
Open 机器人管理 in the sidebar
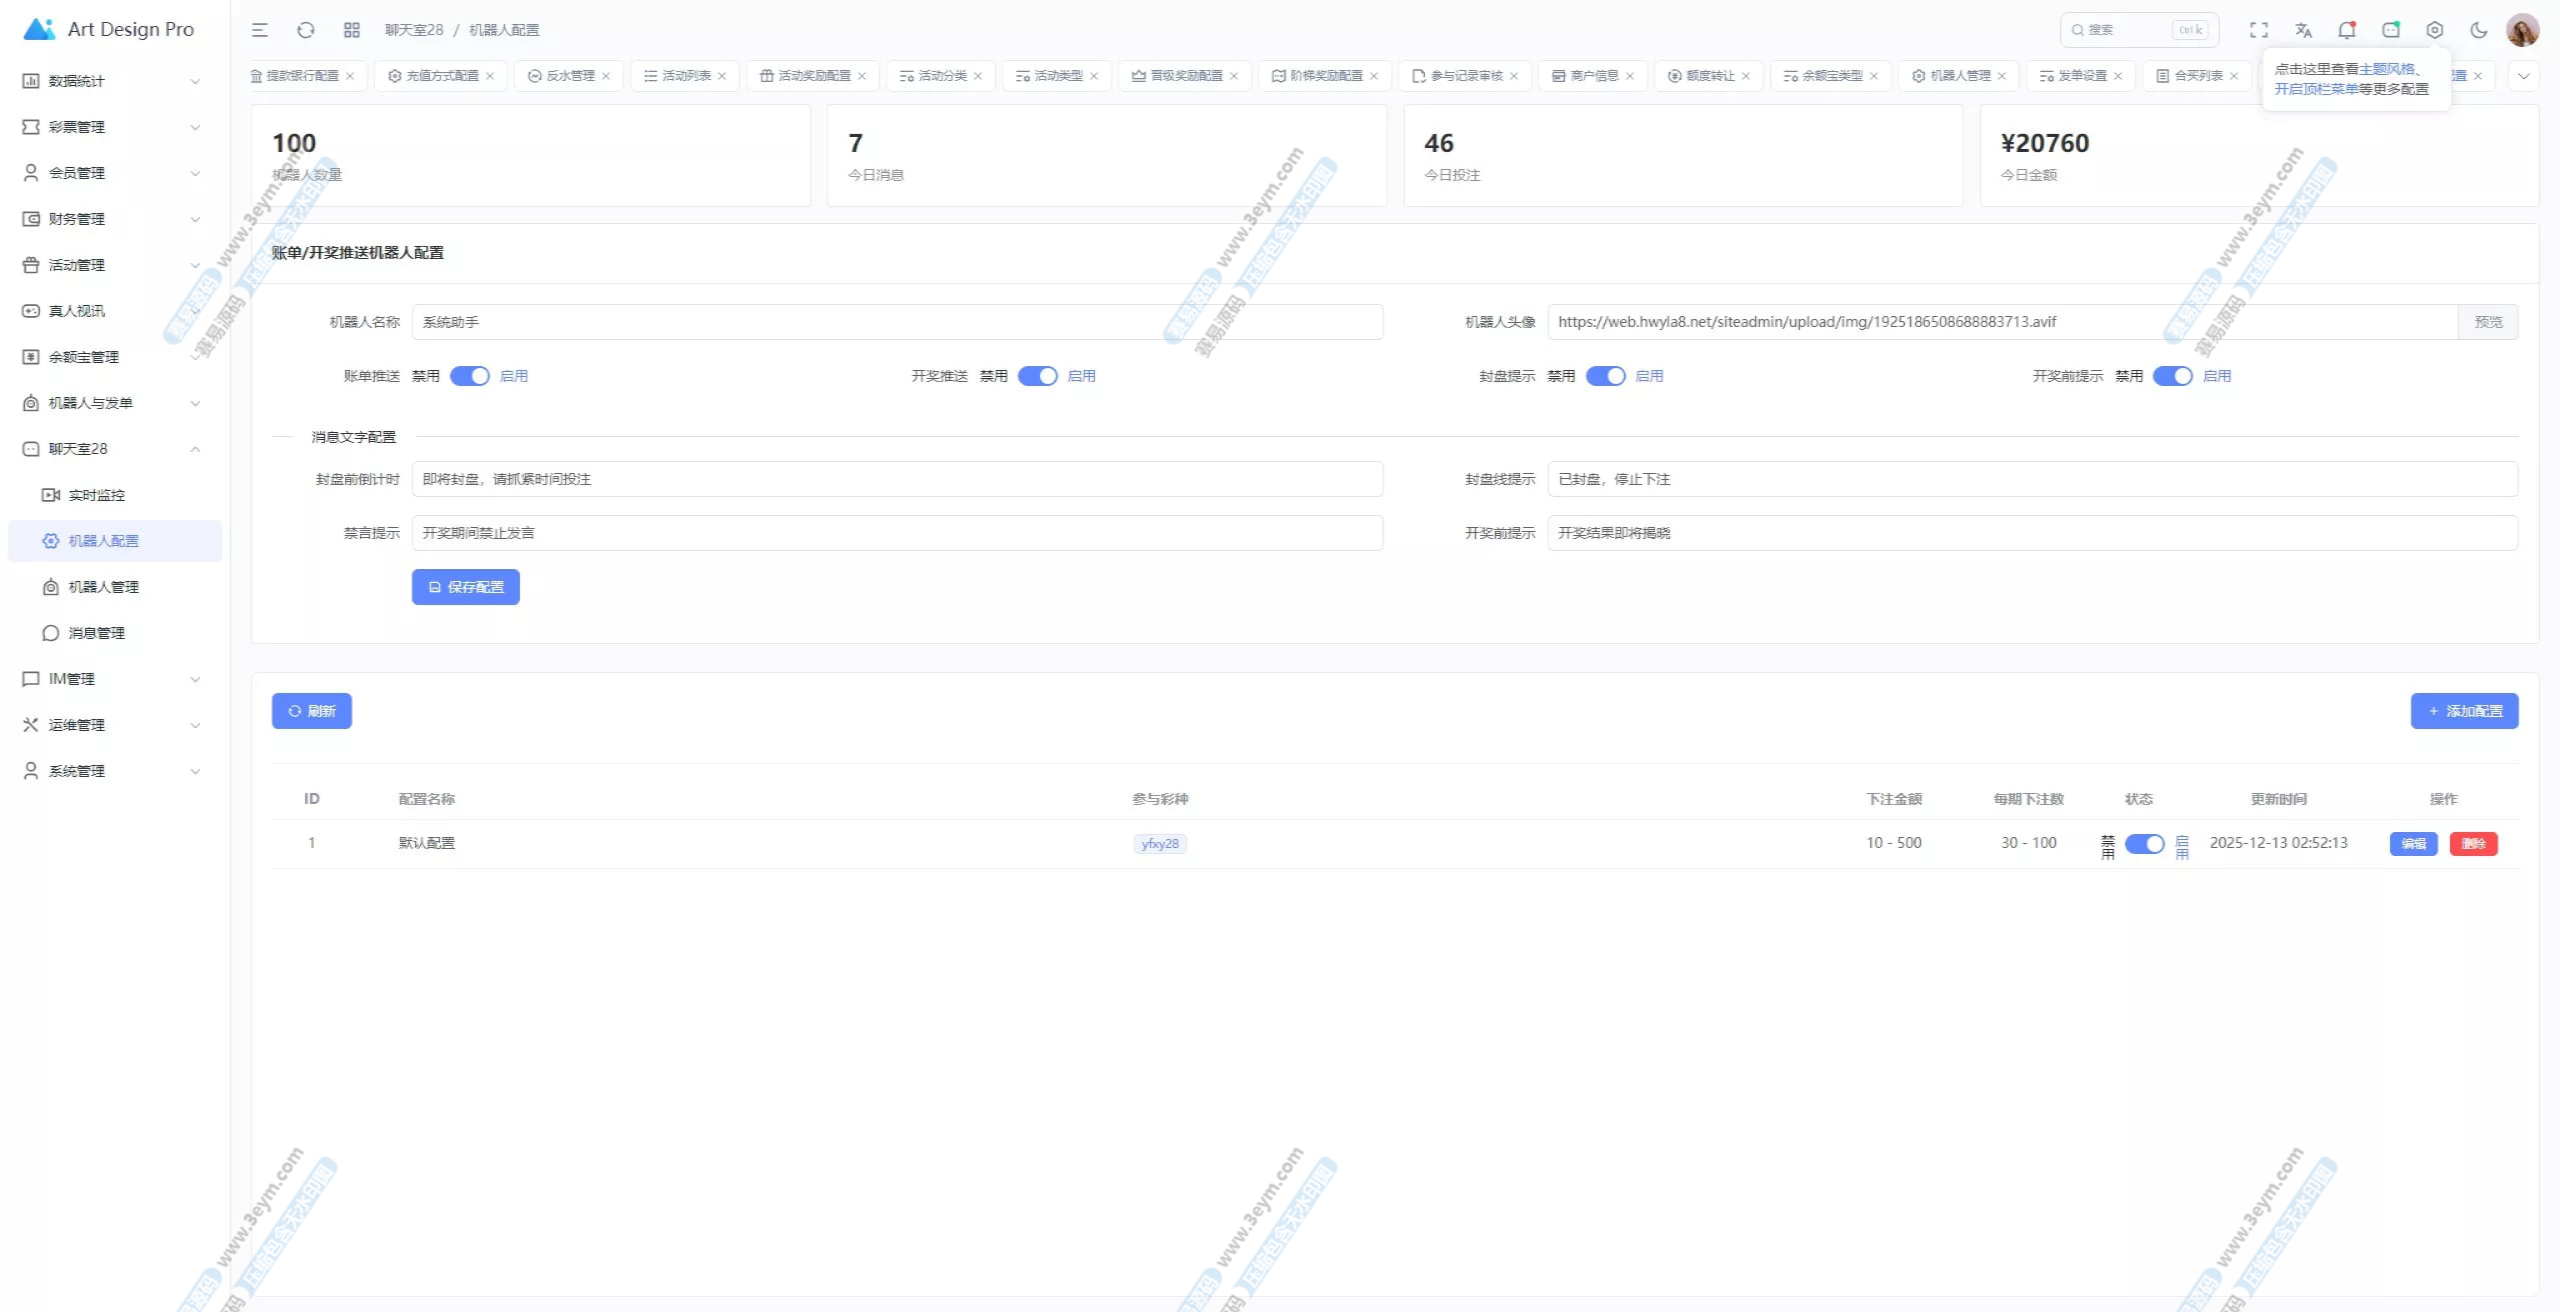(x=104, y=587)
